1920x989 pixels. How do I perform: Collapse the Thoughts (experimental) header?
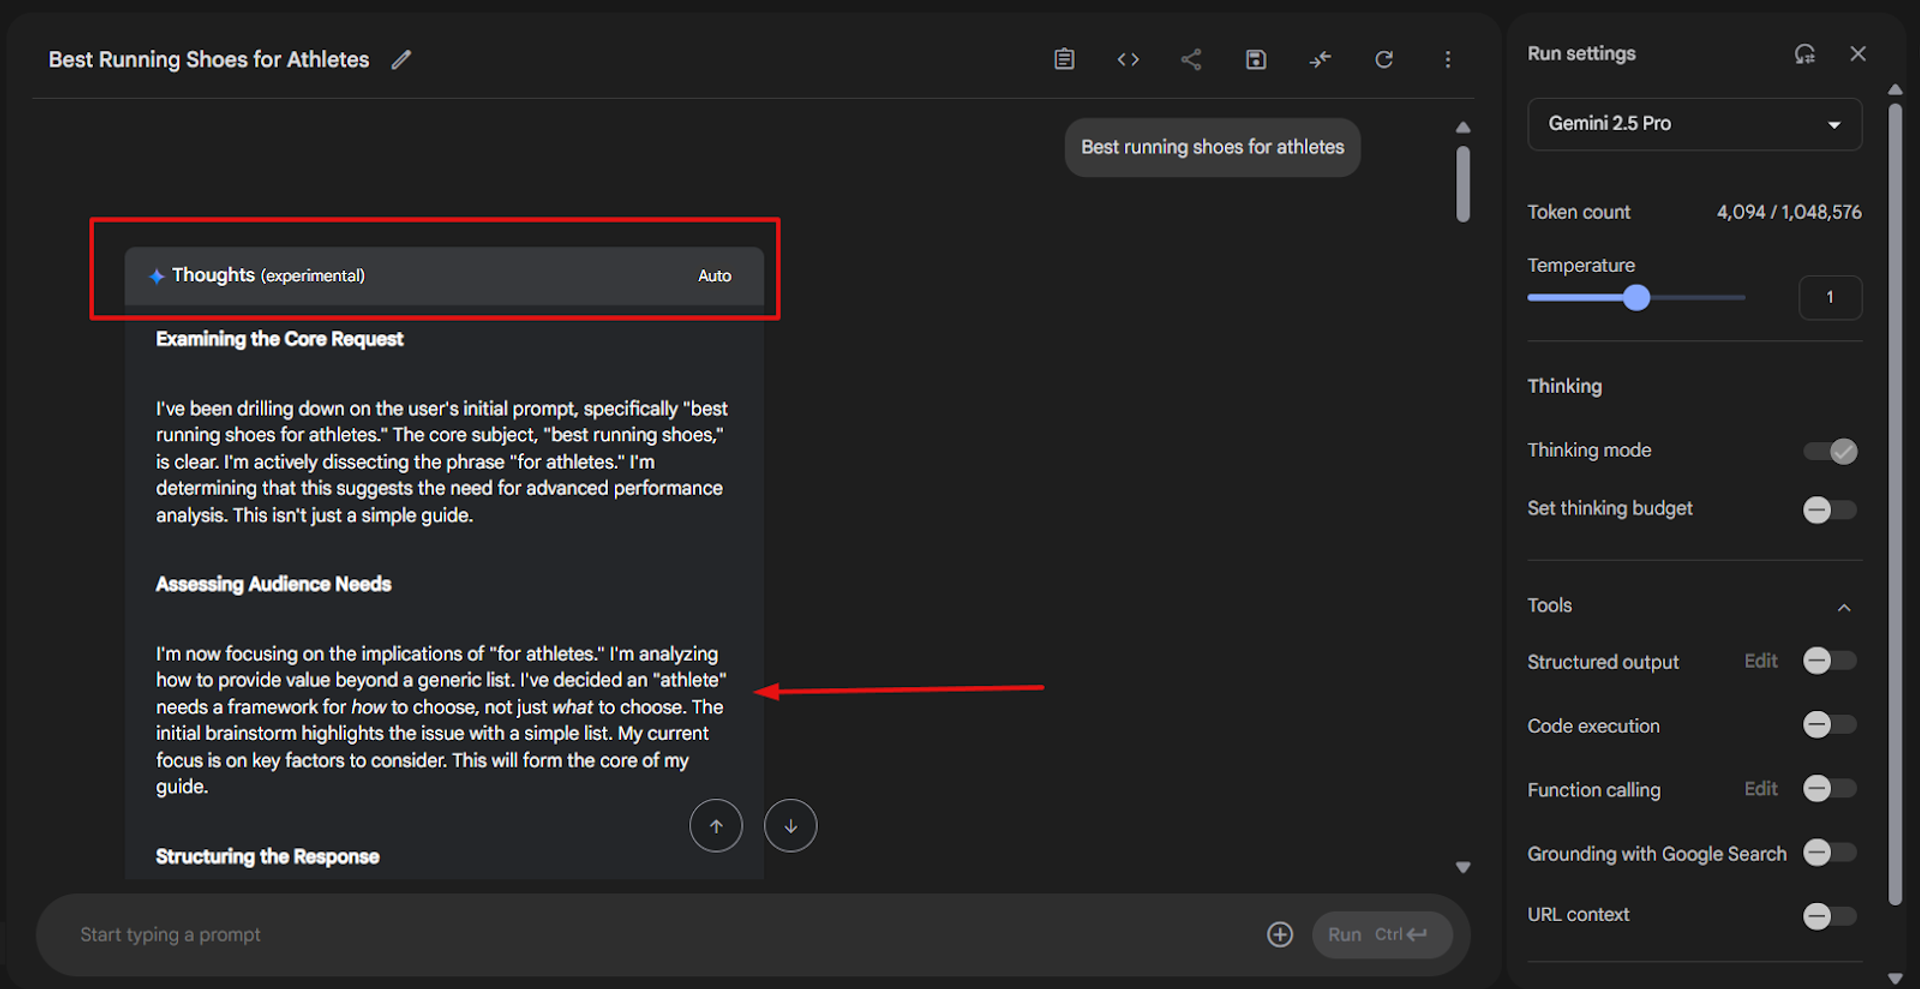pos(444,276)
